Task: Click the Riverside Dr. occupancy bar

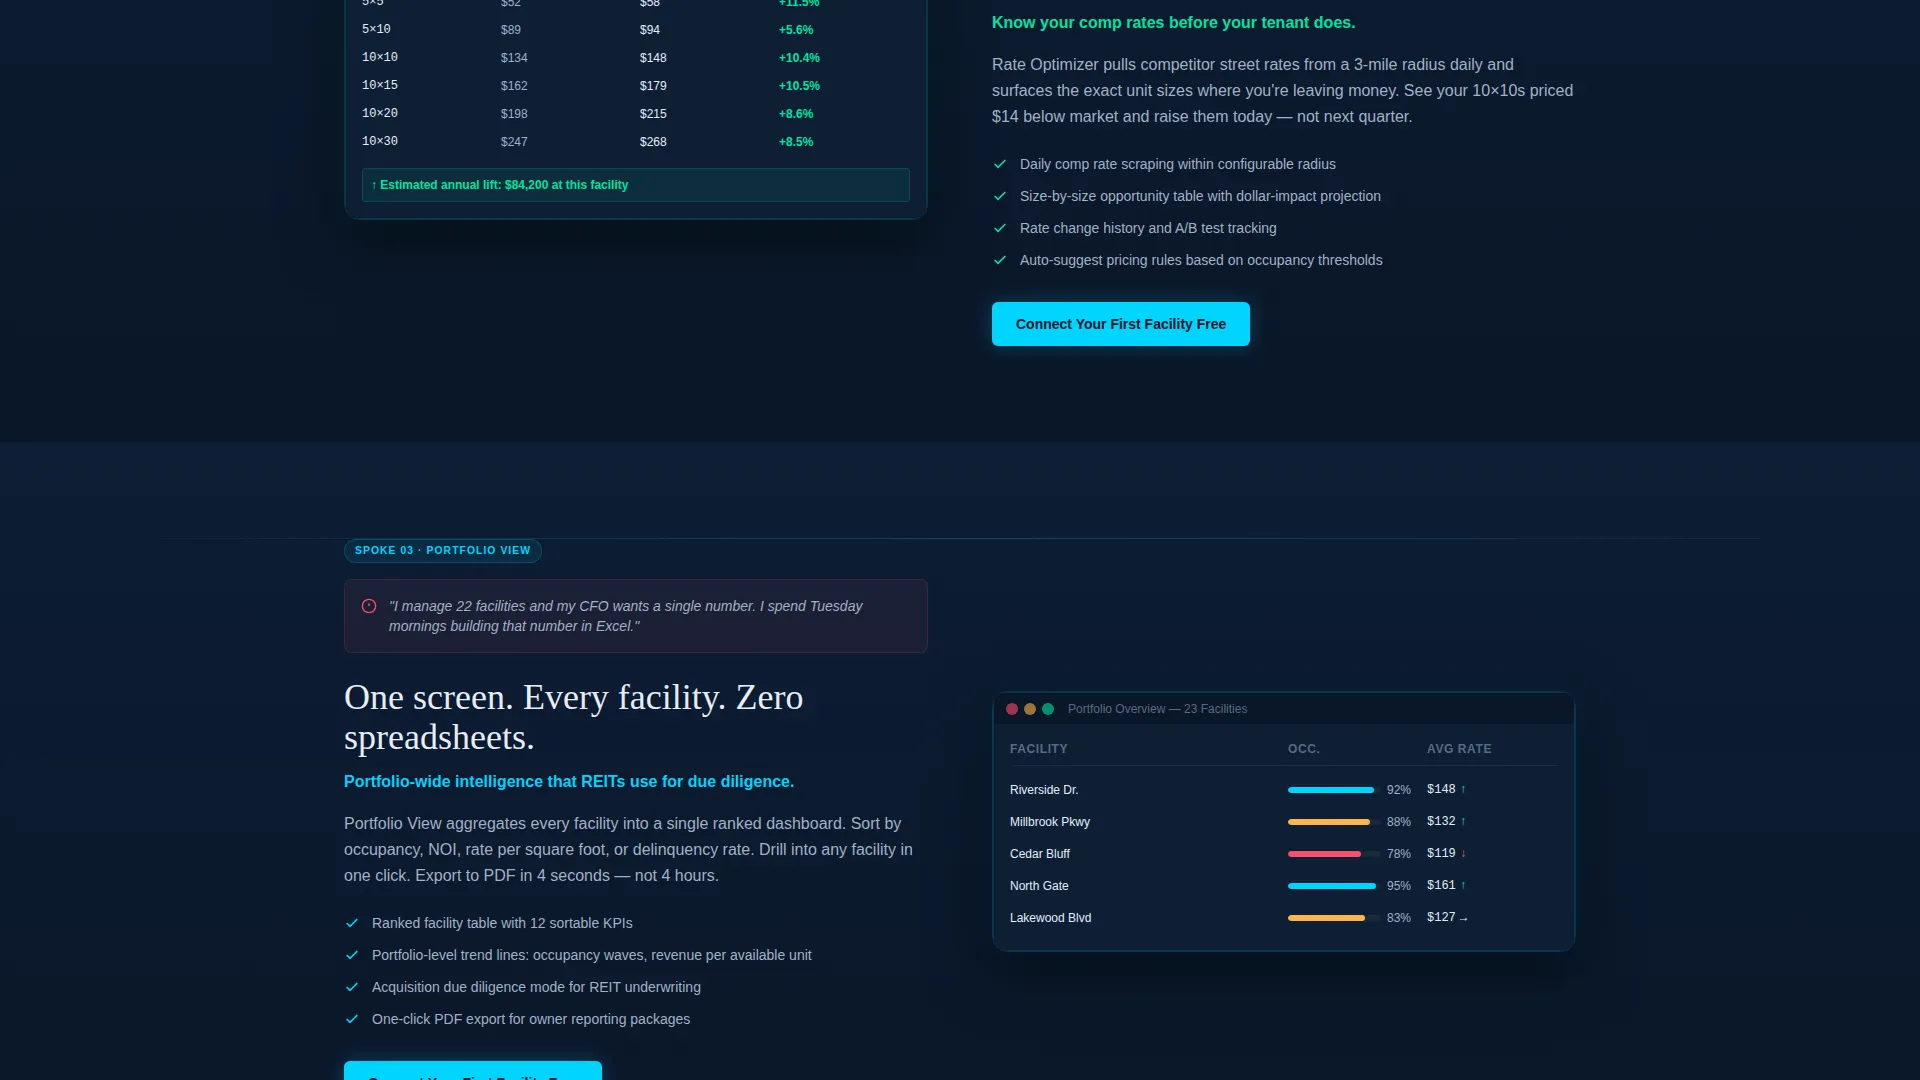Action: 1333,790
